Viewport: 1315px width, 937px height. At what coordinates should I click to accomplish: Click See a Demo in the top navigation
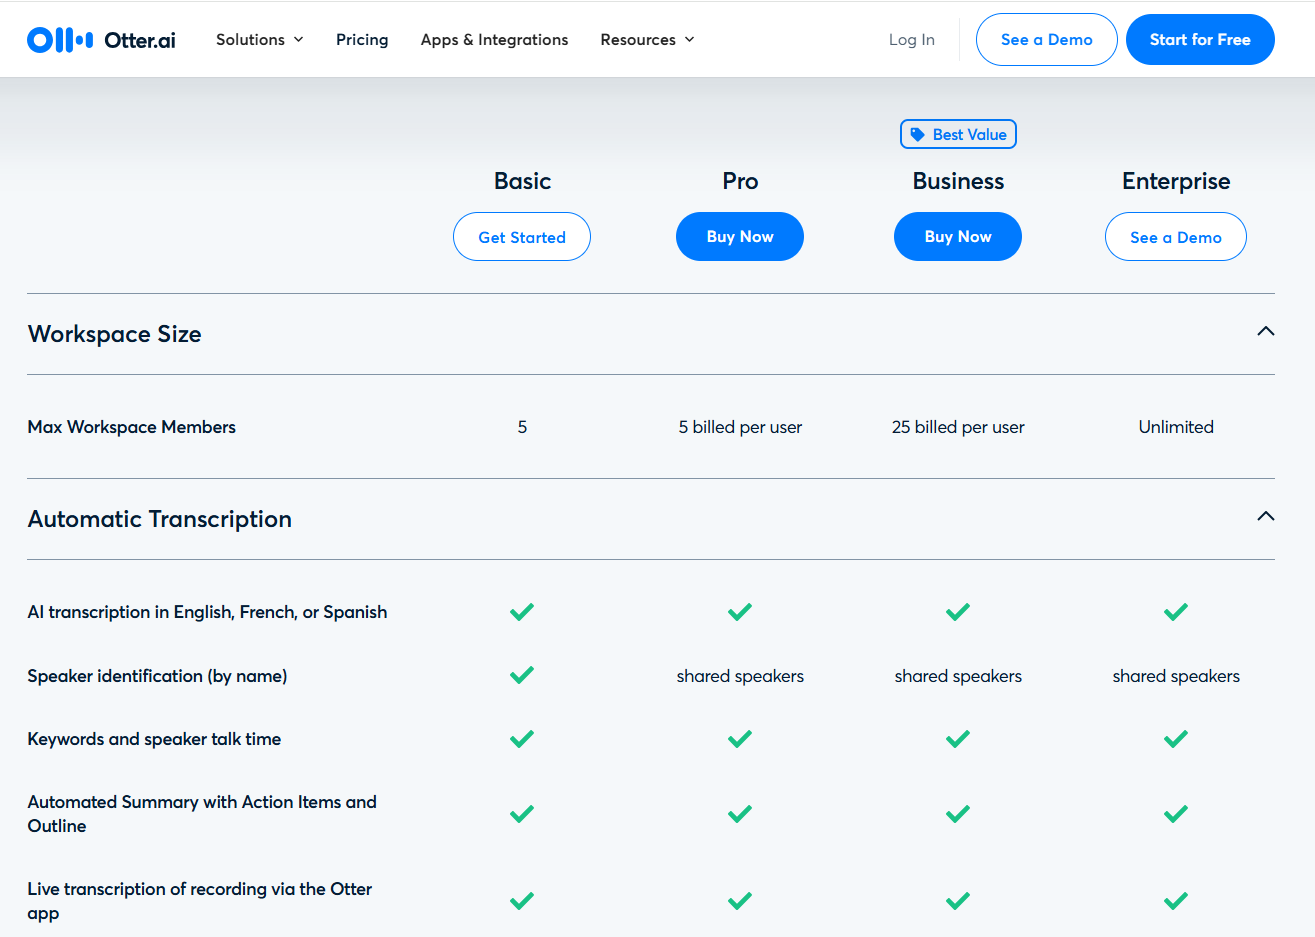tap(1046, 40)
